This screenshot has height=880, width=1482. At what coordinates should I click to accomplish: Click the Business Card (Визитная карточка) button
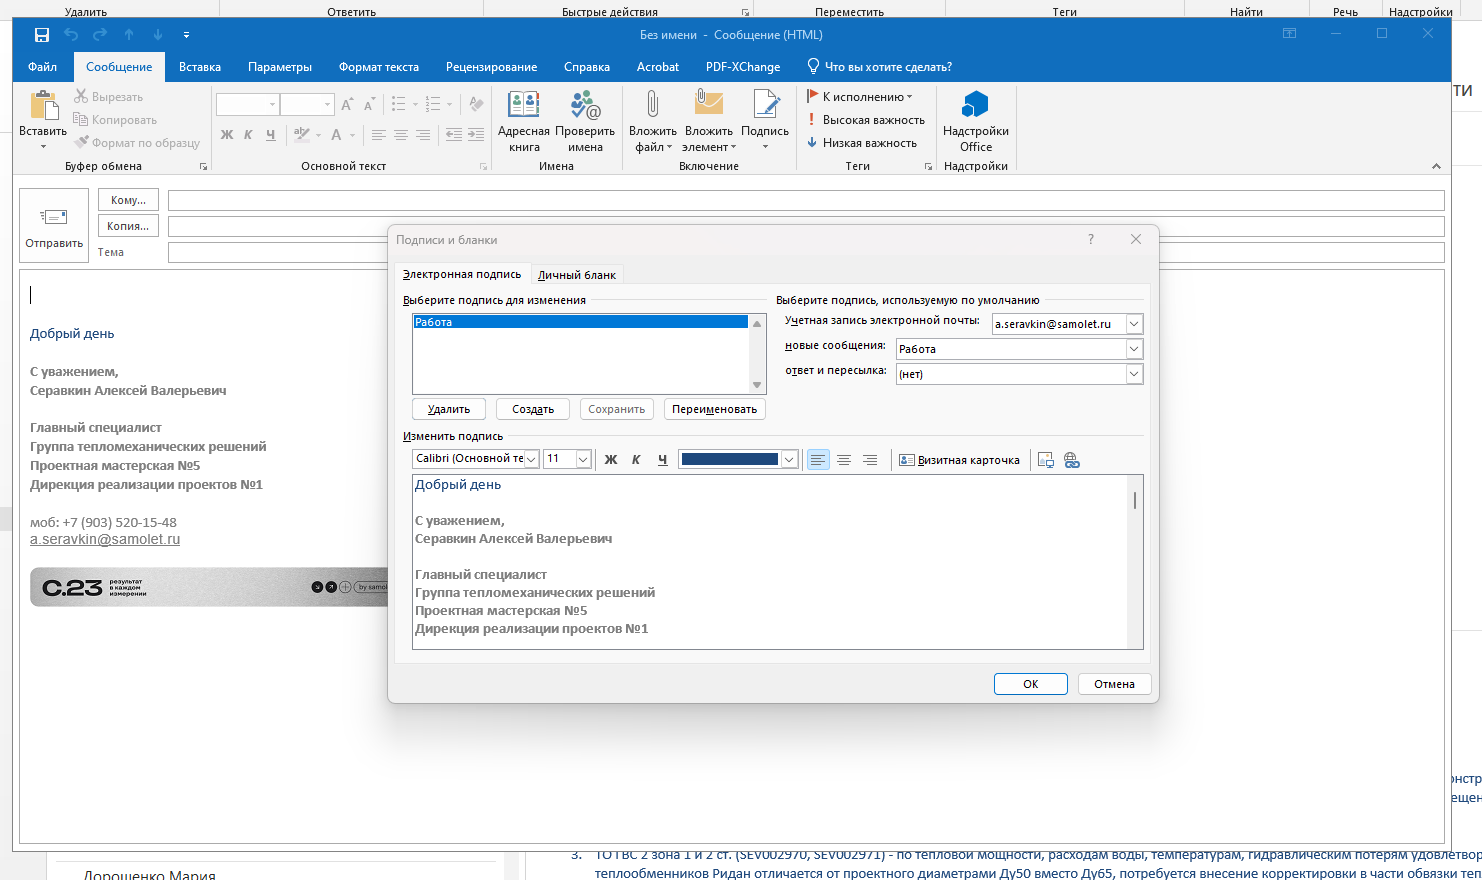(x=959, y=460)
